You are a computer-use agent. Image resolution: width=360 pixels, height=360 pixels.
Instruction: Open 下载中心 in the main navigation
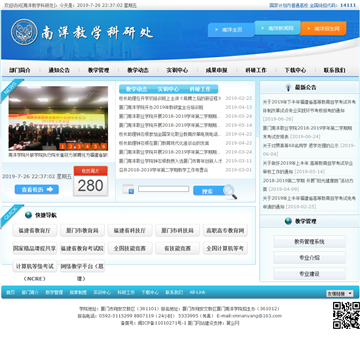tap(295, 70)
